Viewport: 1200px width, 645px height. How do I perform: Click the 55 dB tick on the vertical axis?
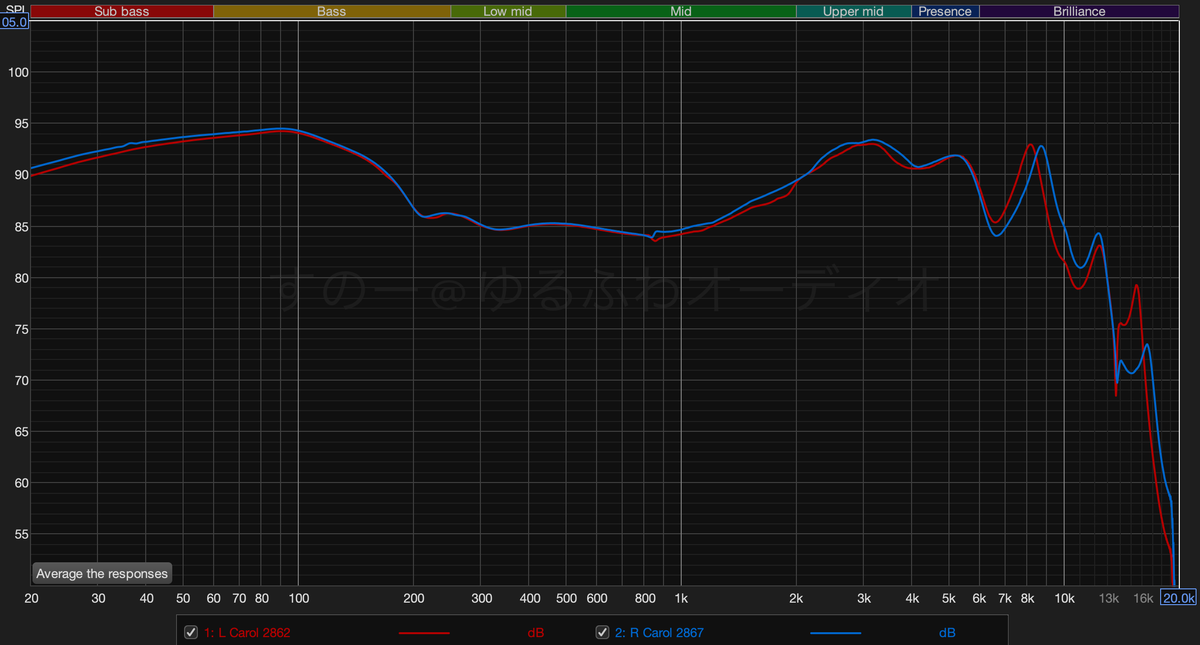click(x=20, y=535)
